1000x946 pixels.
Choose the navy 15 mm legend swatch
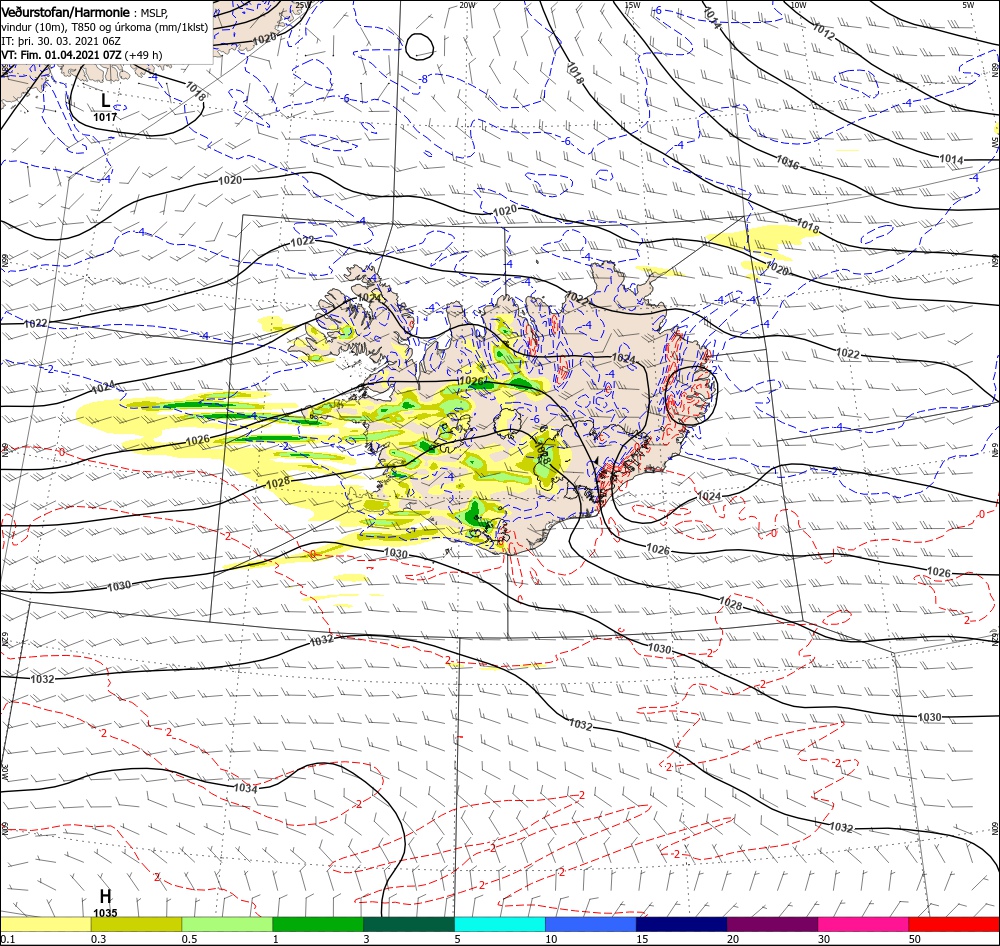pyautogui.click(x=682, y=924)
